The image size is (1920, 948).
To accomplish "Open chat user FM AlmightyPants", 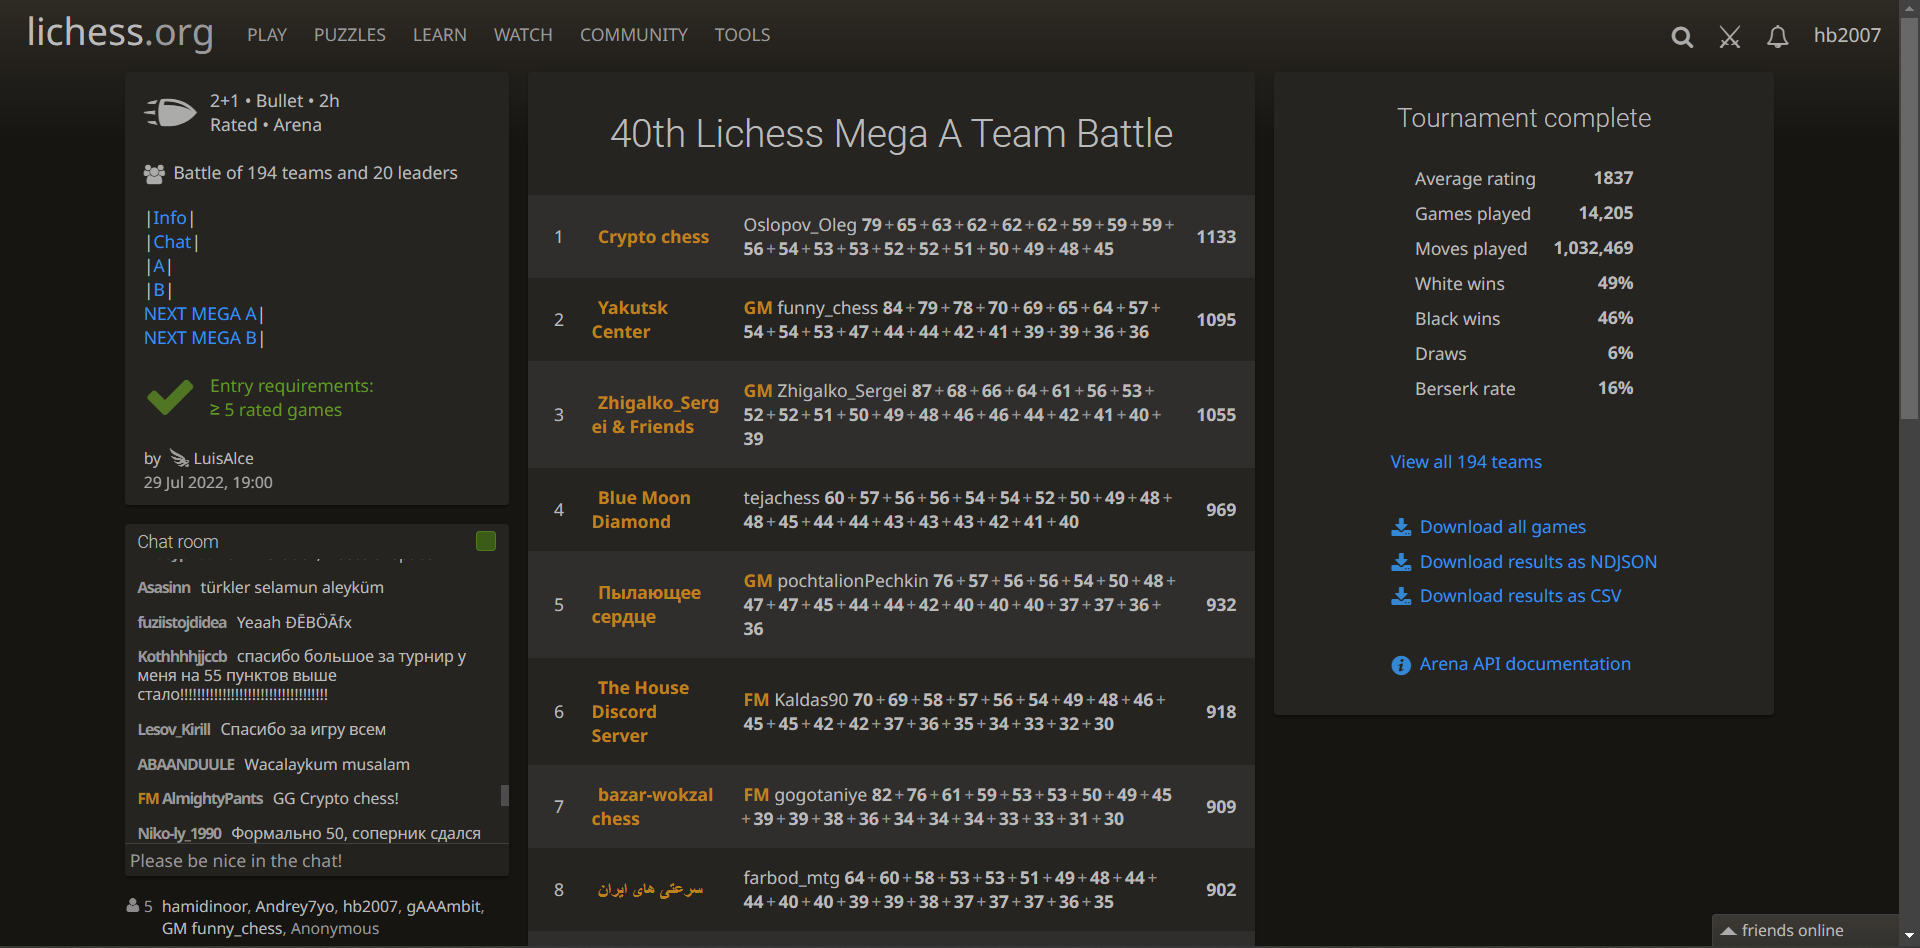I will pyautogui.click(x=200, y=799).
